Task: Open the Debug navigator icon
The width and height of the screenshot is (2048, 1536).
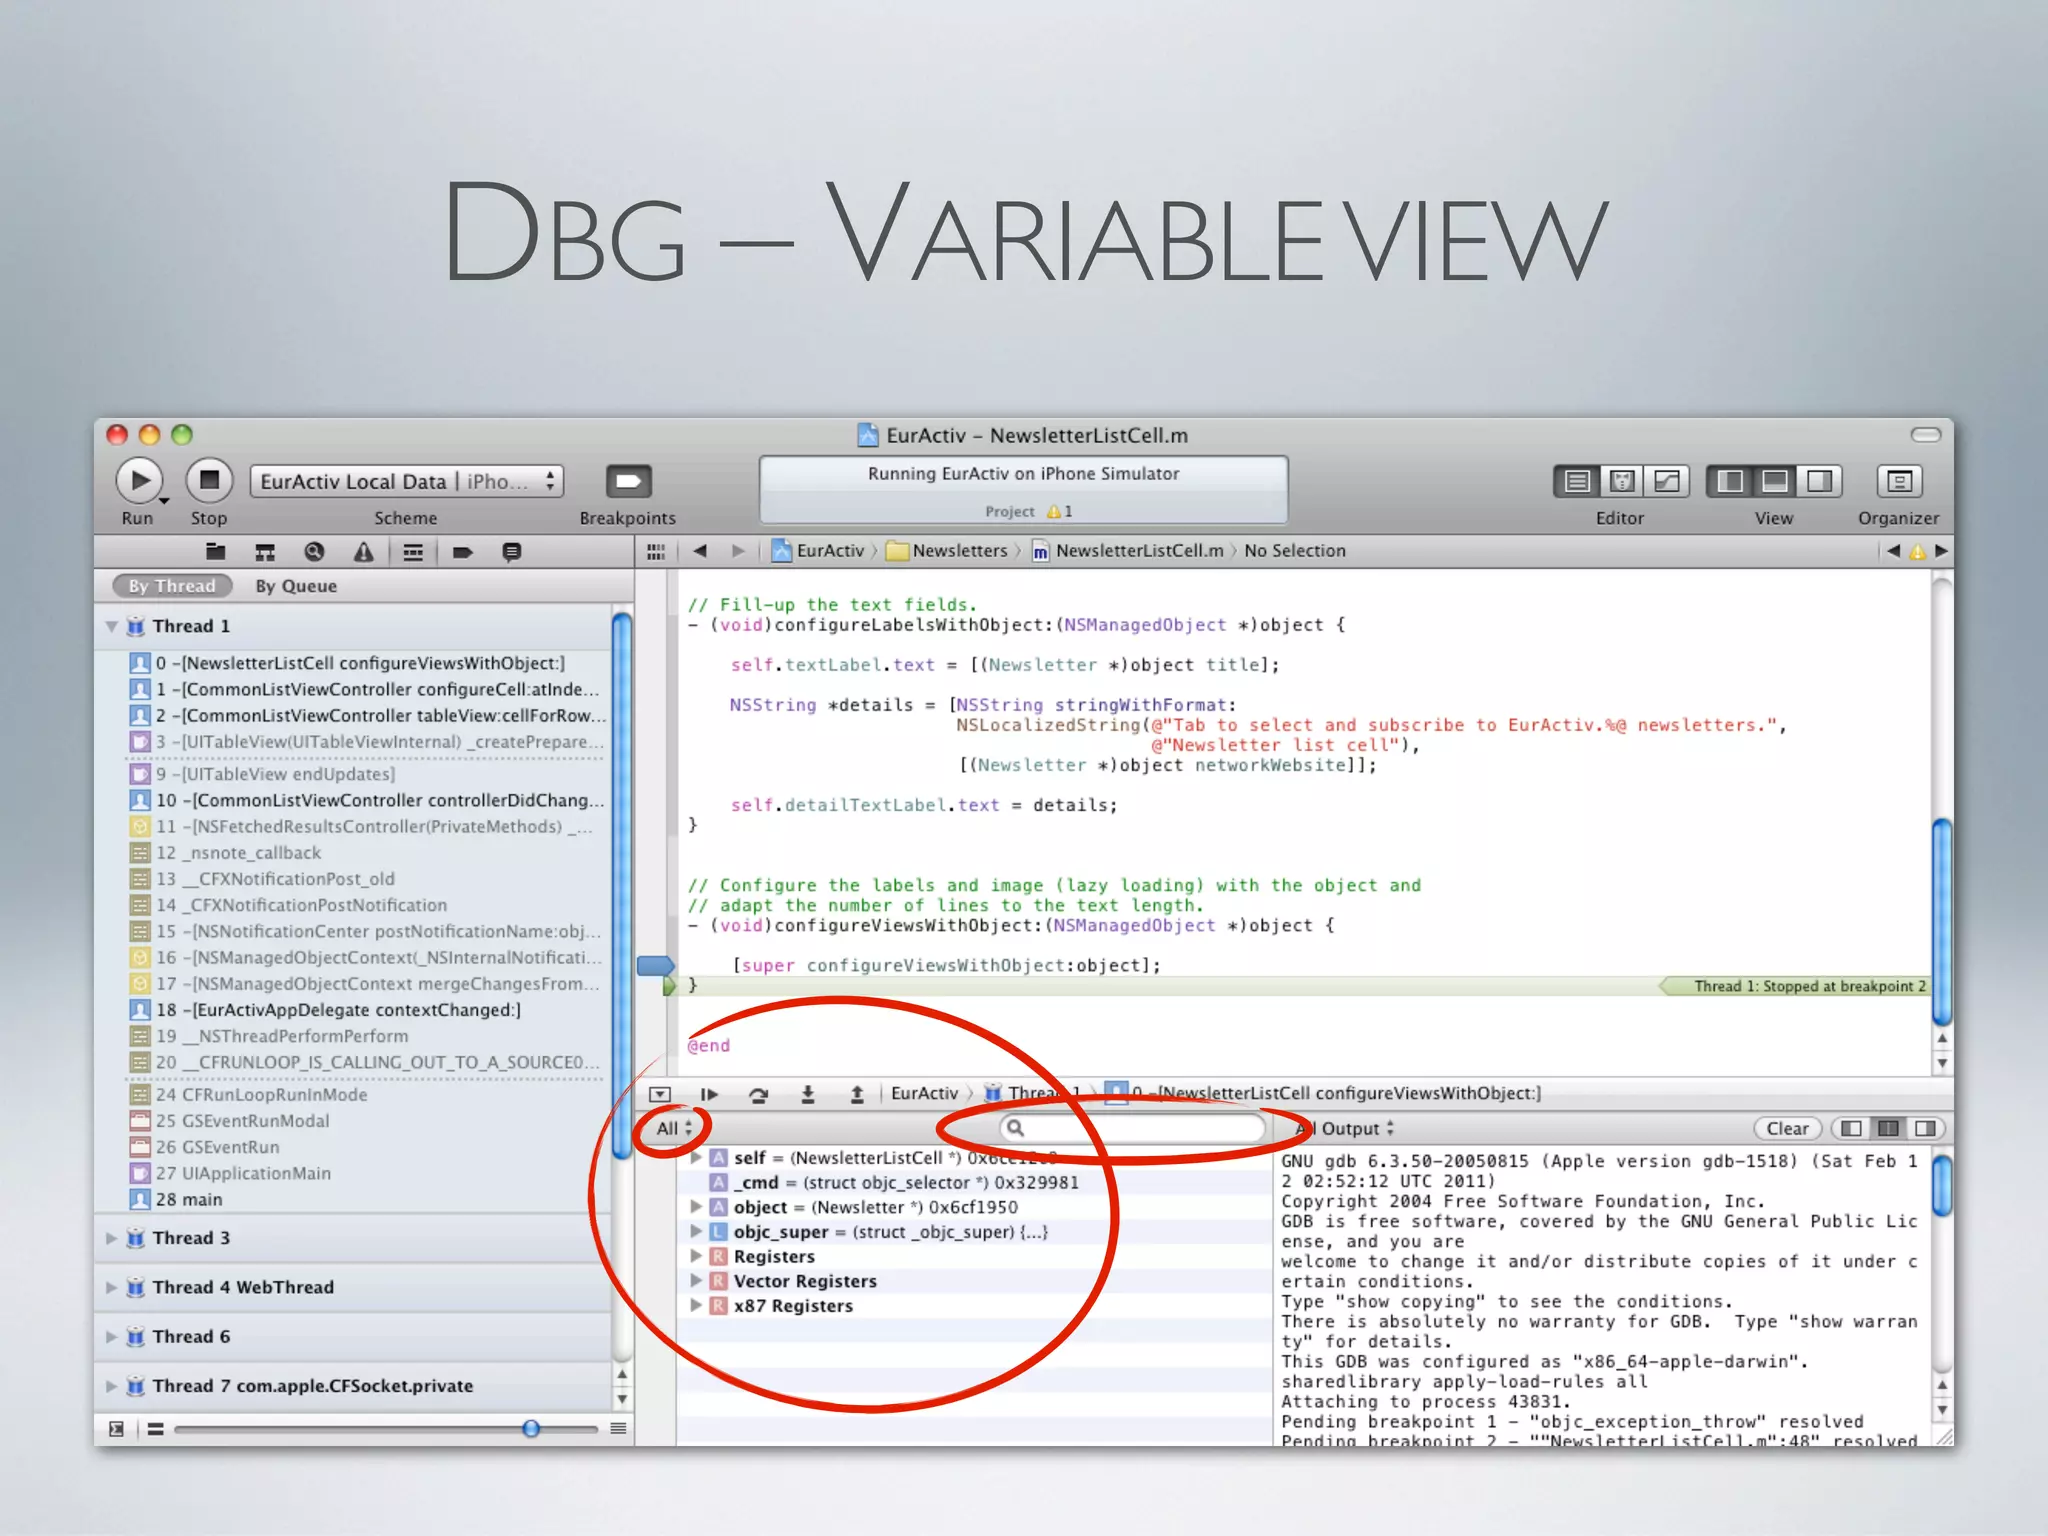Action: [x=413, y=552]
